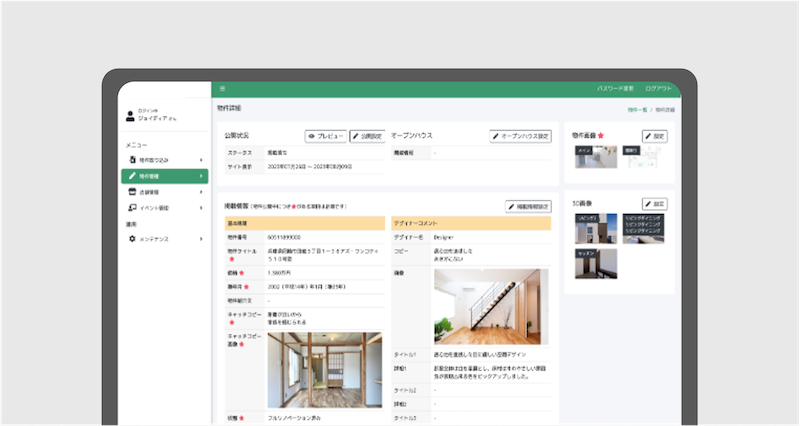Click the 物件詳細 page title

tap(229, 108)
